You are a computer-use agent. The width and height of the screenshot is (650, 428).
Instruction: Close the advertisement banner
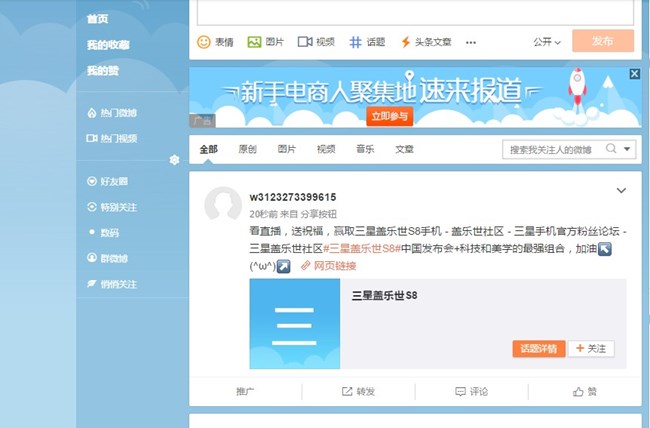click(x=634, y=74)
